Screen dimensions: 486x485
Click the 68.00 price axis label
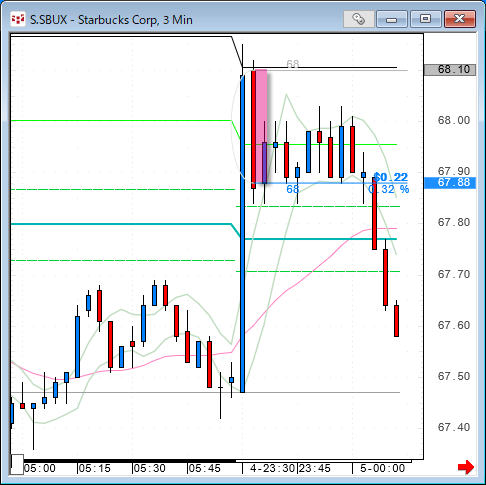pos(454,120)
